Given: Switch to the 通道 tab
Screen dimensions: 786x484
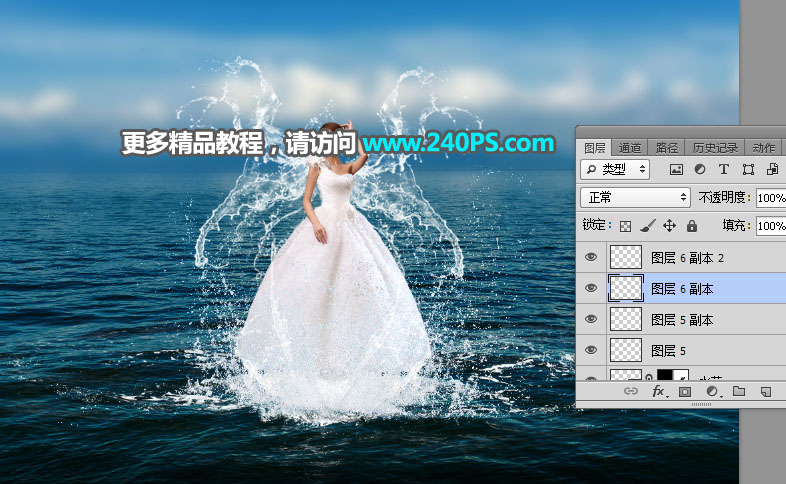Looking at the screenshot, I should point(630,148).
